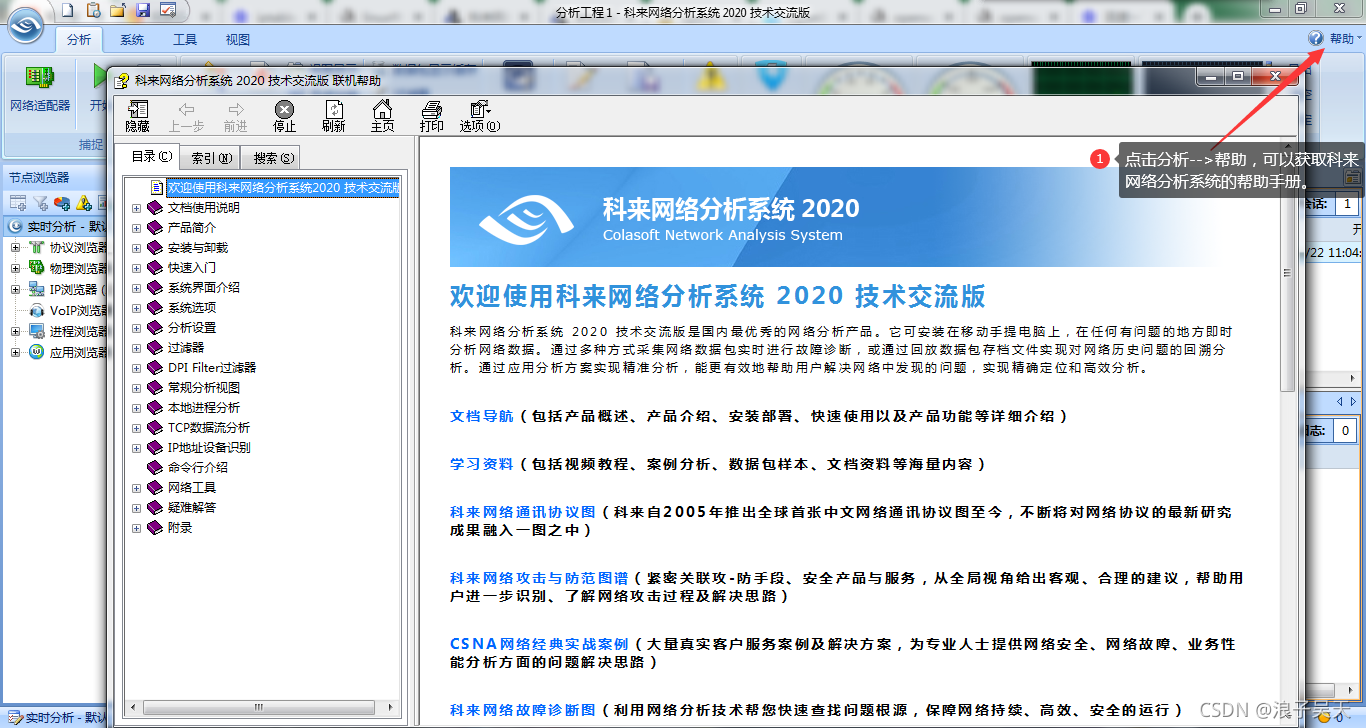The height and width of the screenshot is (728, 1366).
Task: Click the add-table icon in 节点浏览器 toolbar
Action: [17, 203]
